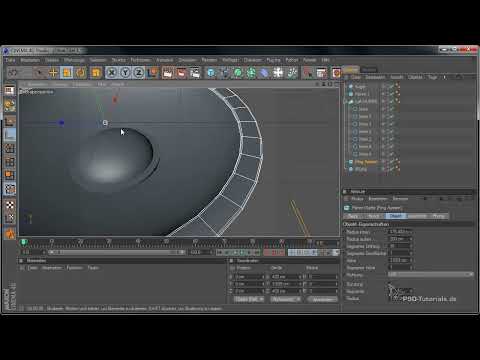Select the Objekt attributes tab
Viewport: 480px width, 360px height.
[396, 216]
